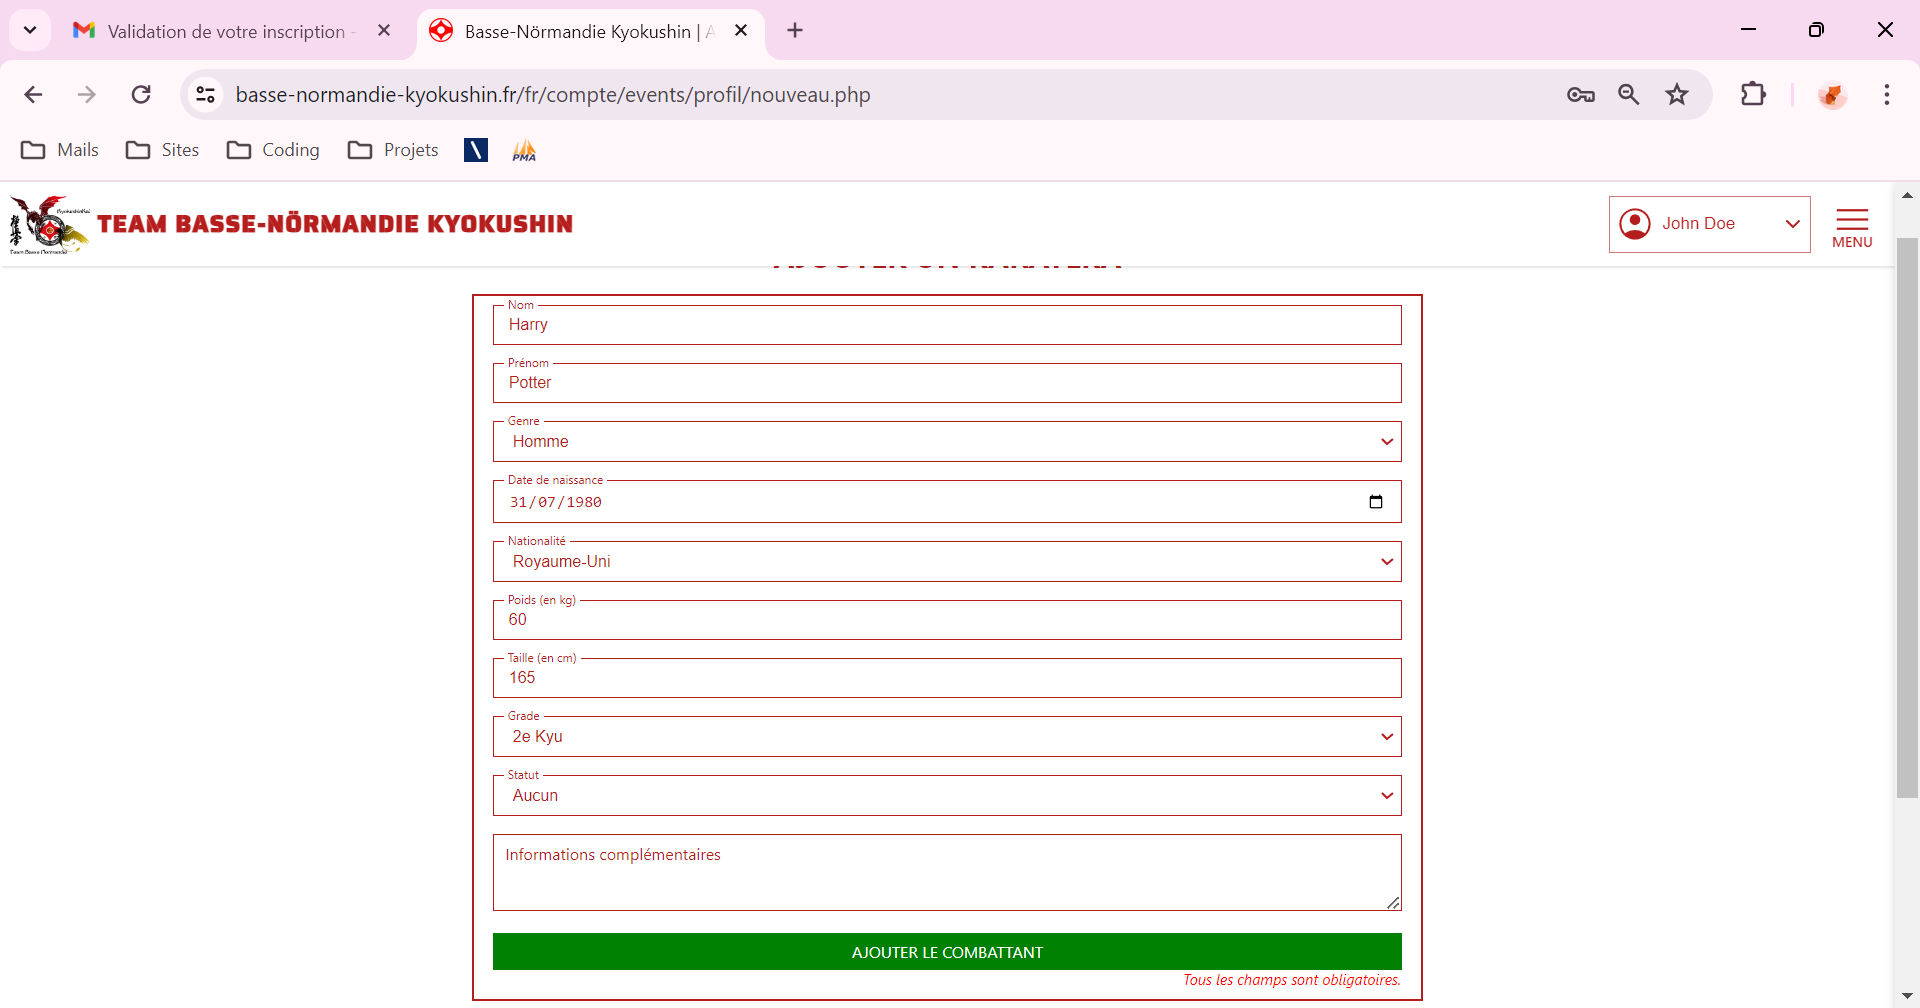Switch to the Validation de votre inscription tab
1920x1008 pixels.
click(226, 31)
